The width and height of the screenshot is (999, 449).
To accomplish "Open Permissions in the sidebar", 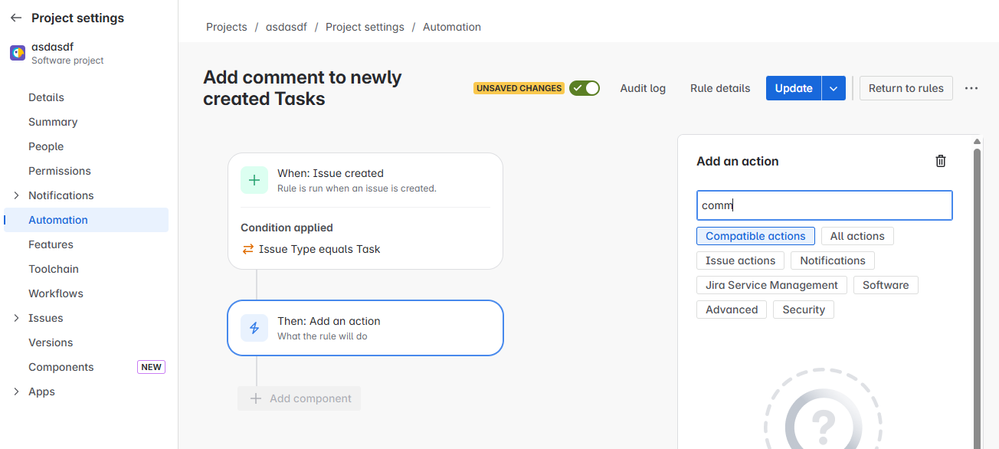I will (59, 171).
